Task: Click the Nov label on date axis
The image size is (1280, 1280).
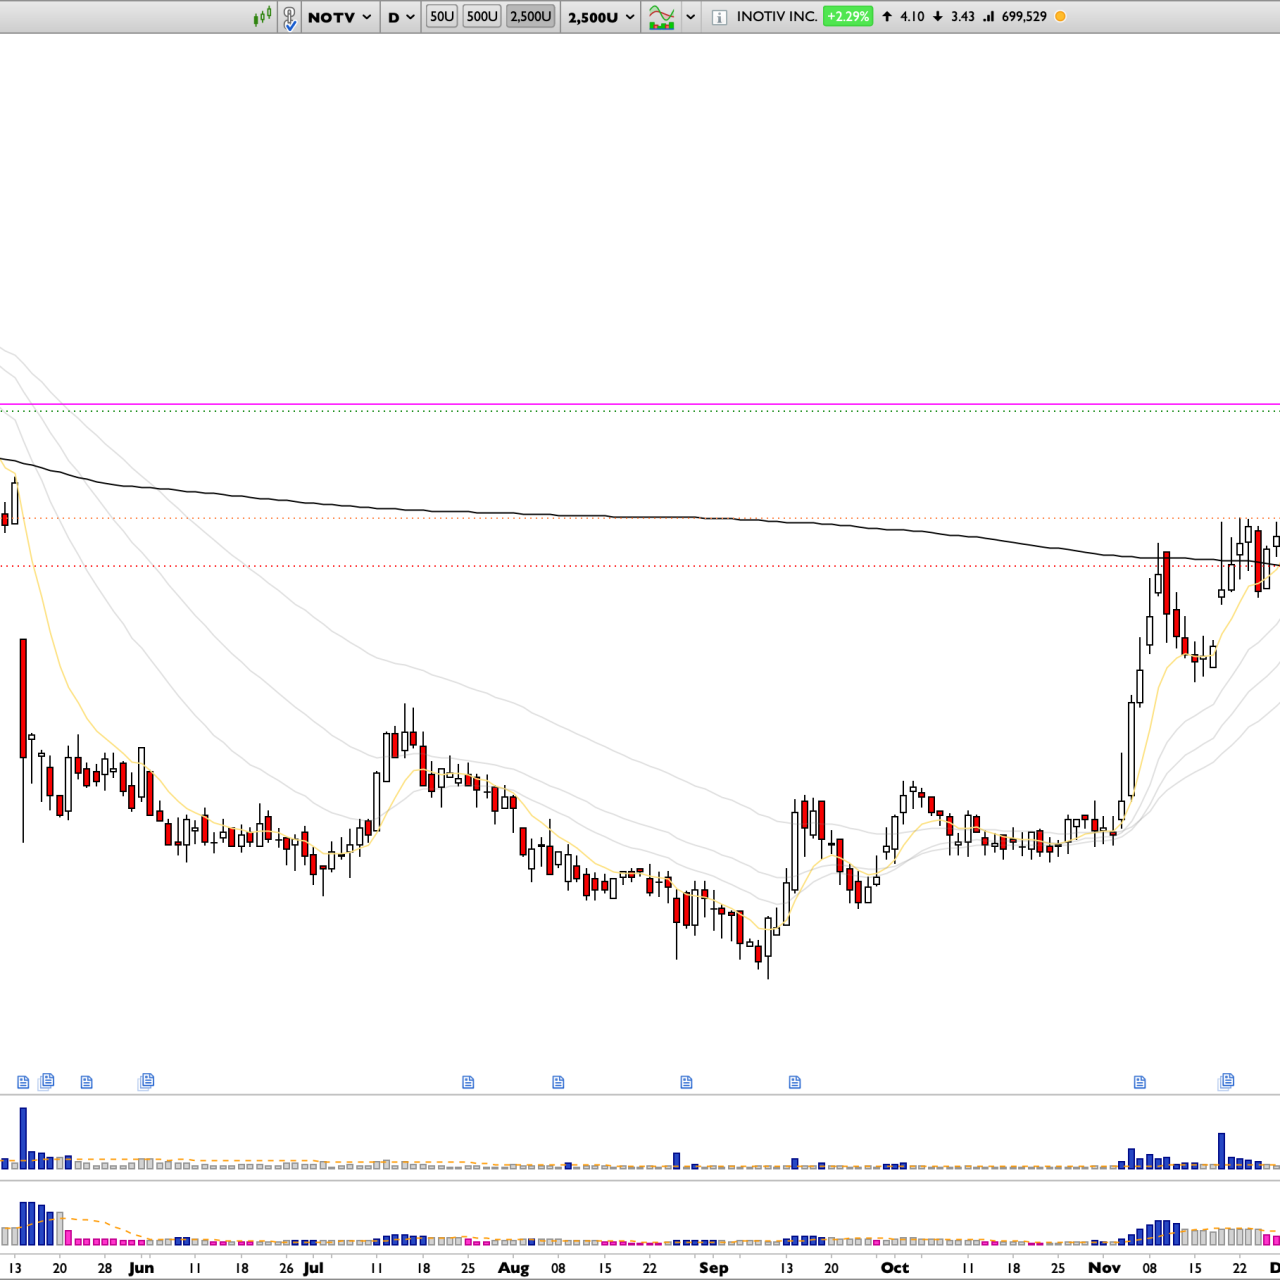Action: pos(1104,1268)
